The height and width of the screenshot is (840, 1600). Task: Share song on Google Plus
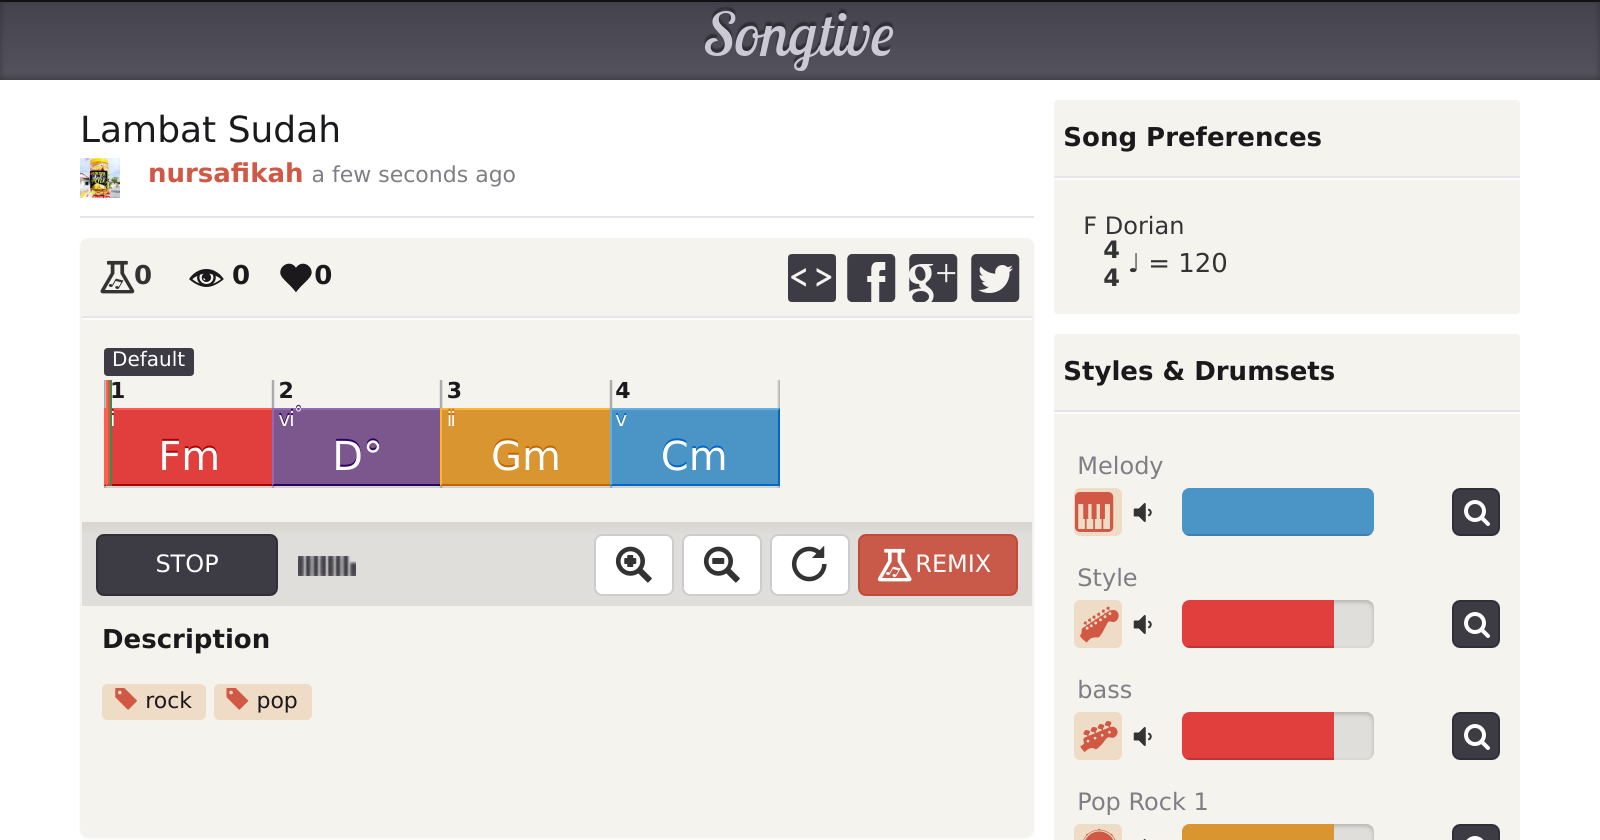(932, 278)
